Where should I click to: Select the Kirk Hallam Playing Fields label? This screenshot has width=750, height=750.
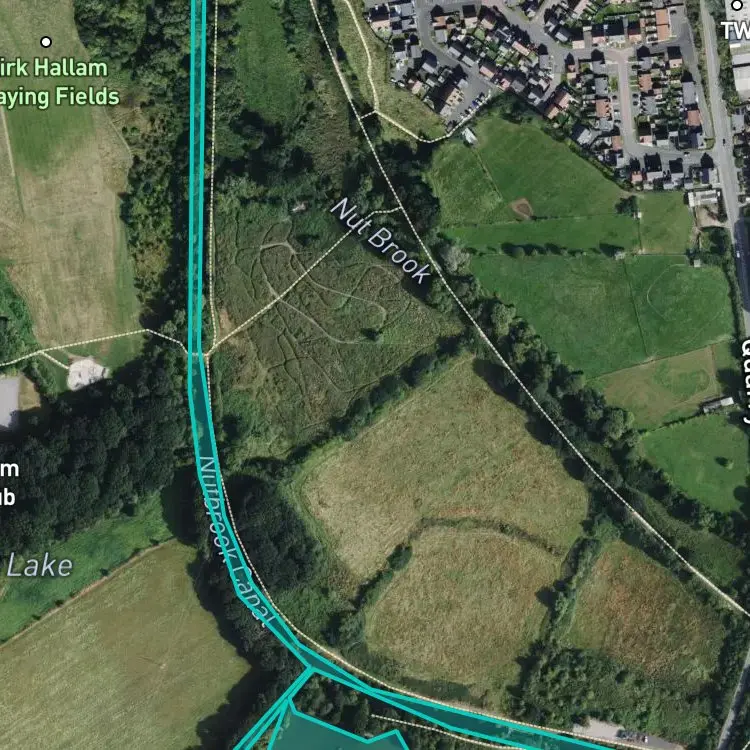pyautogui.click(x=58, y=82)
